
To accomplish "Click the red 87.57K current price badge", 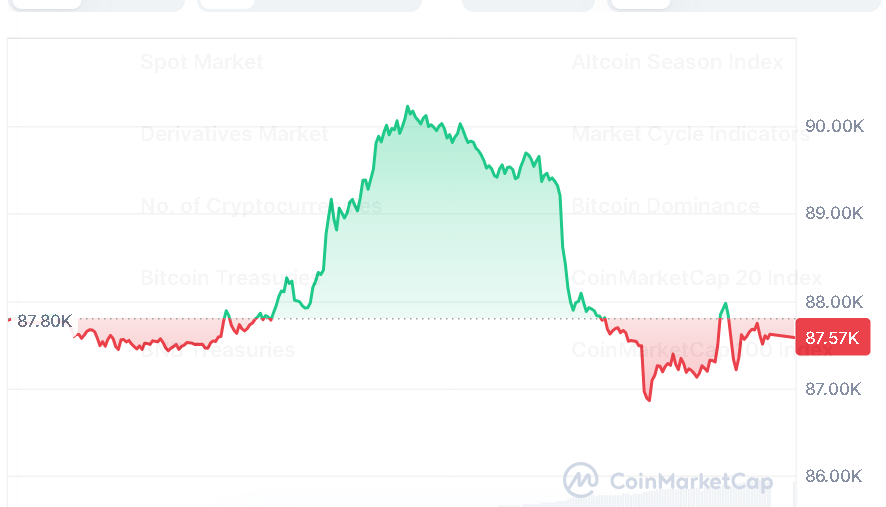I will [833, 338].
